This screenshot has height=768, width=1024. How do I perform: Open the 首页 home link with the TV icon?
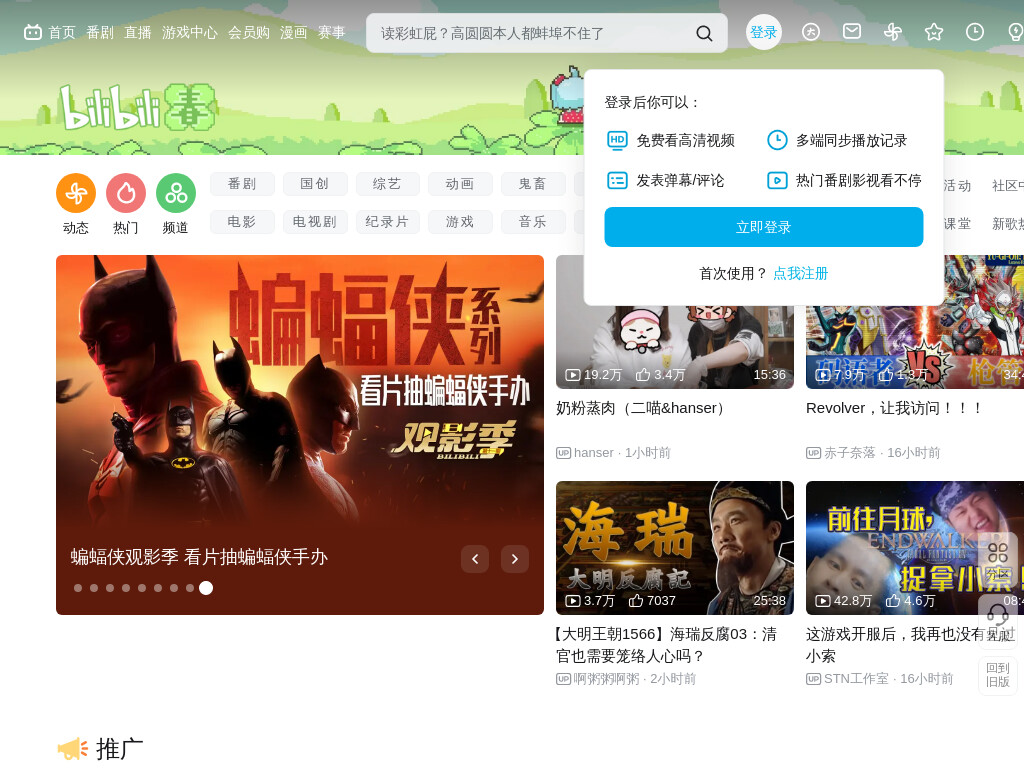click(50, 32)
